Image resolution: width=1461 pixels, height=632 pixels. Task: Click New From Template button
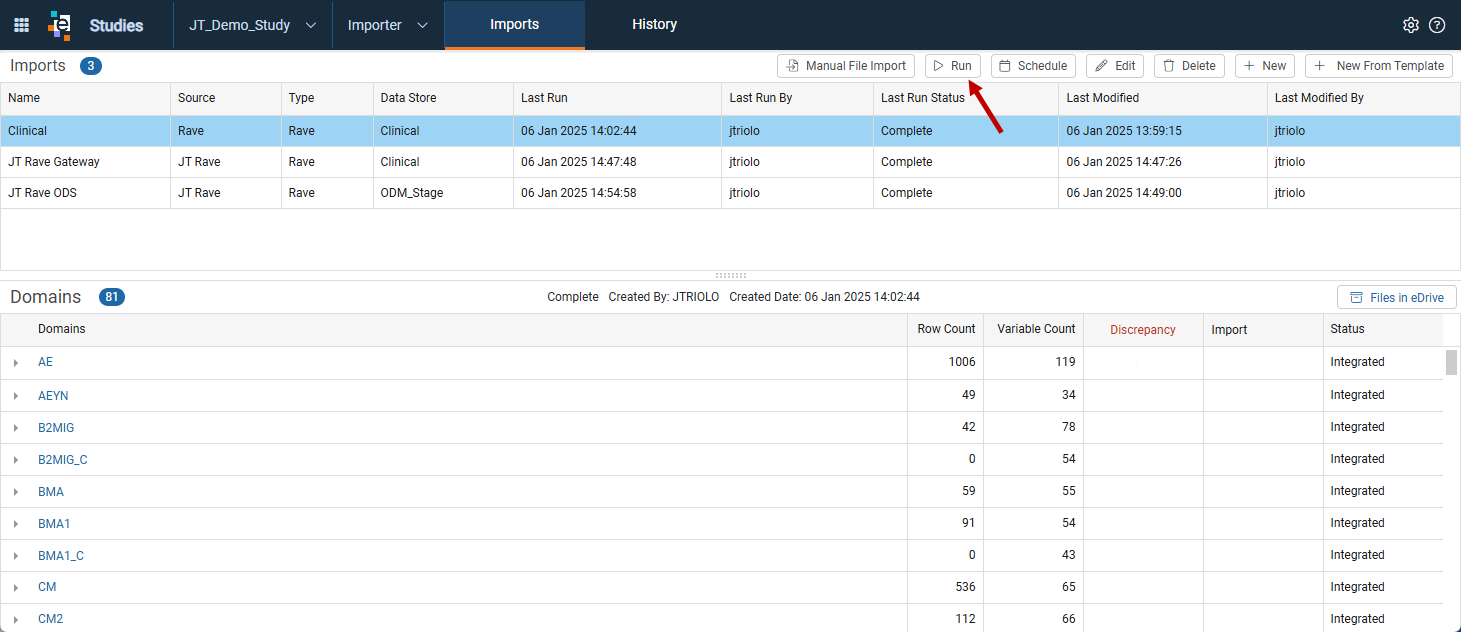(1380, 66)
